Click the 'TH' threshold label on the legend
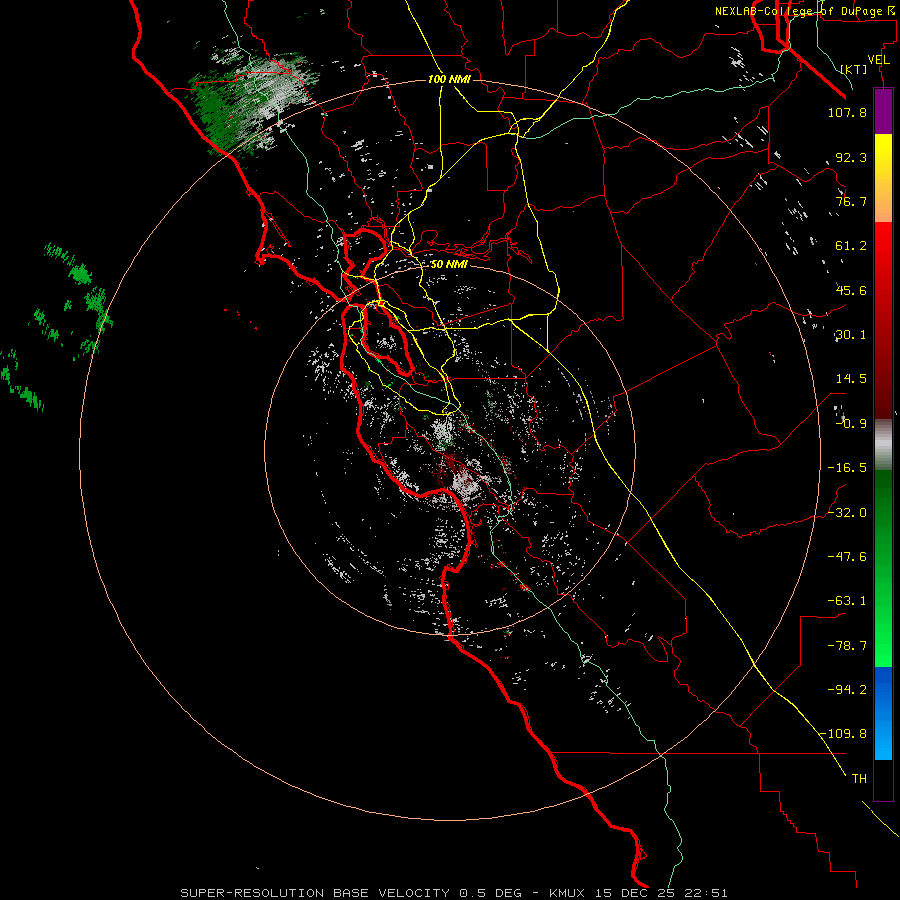Screen dimensions: 900x900 (x=859, y=779)
